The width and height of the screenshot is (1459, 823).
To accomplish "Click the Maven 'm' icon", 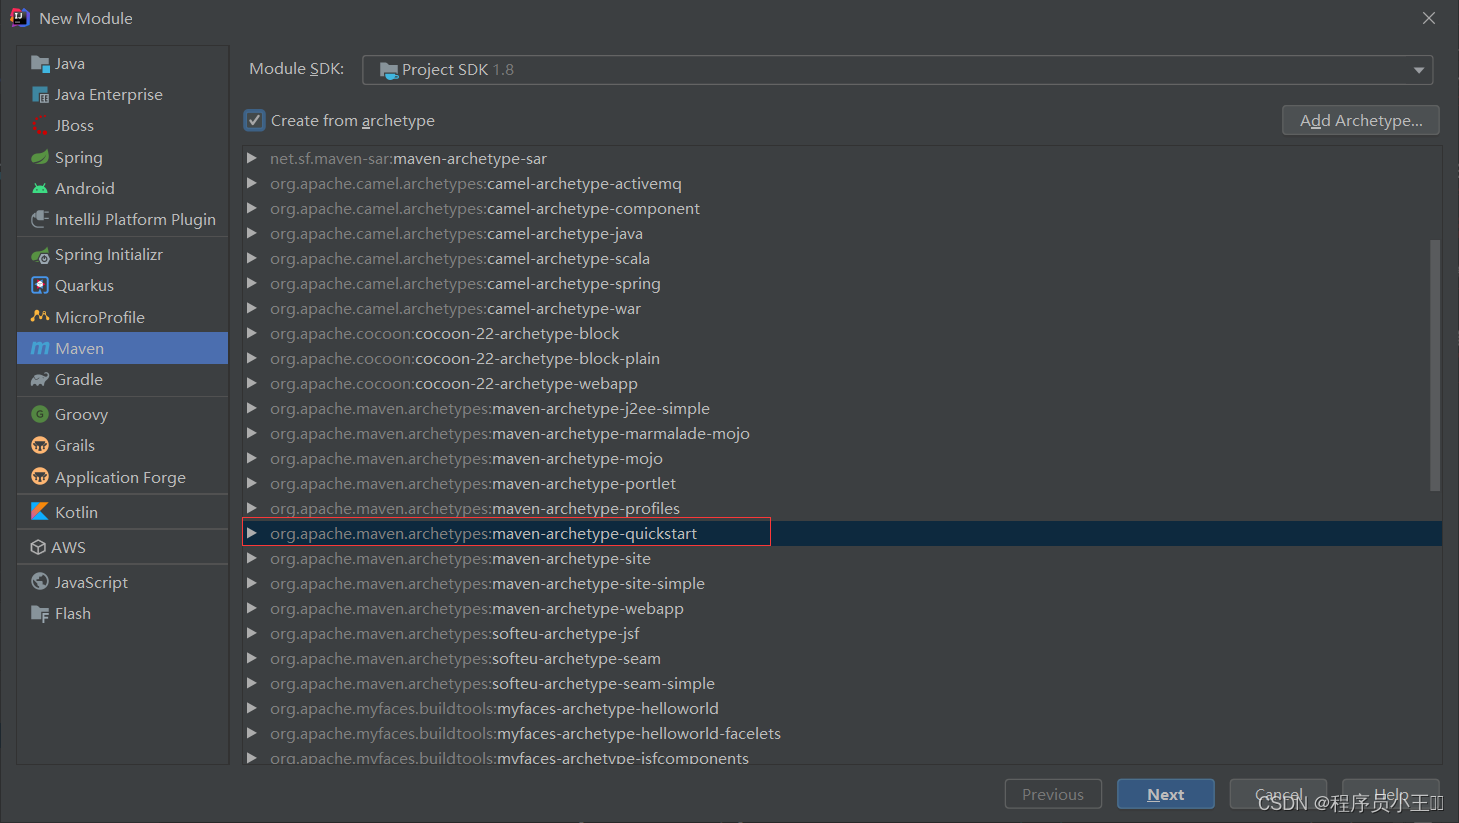I will tap(40, 349).
